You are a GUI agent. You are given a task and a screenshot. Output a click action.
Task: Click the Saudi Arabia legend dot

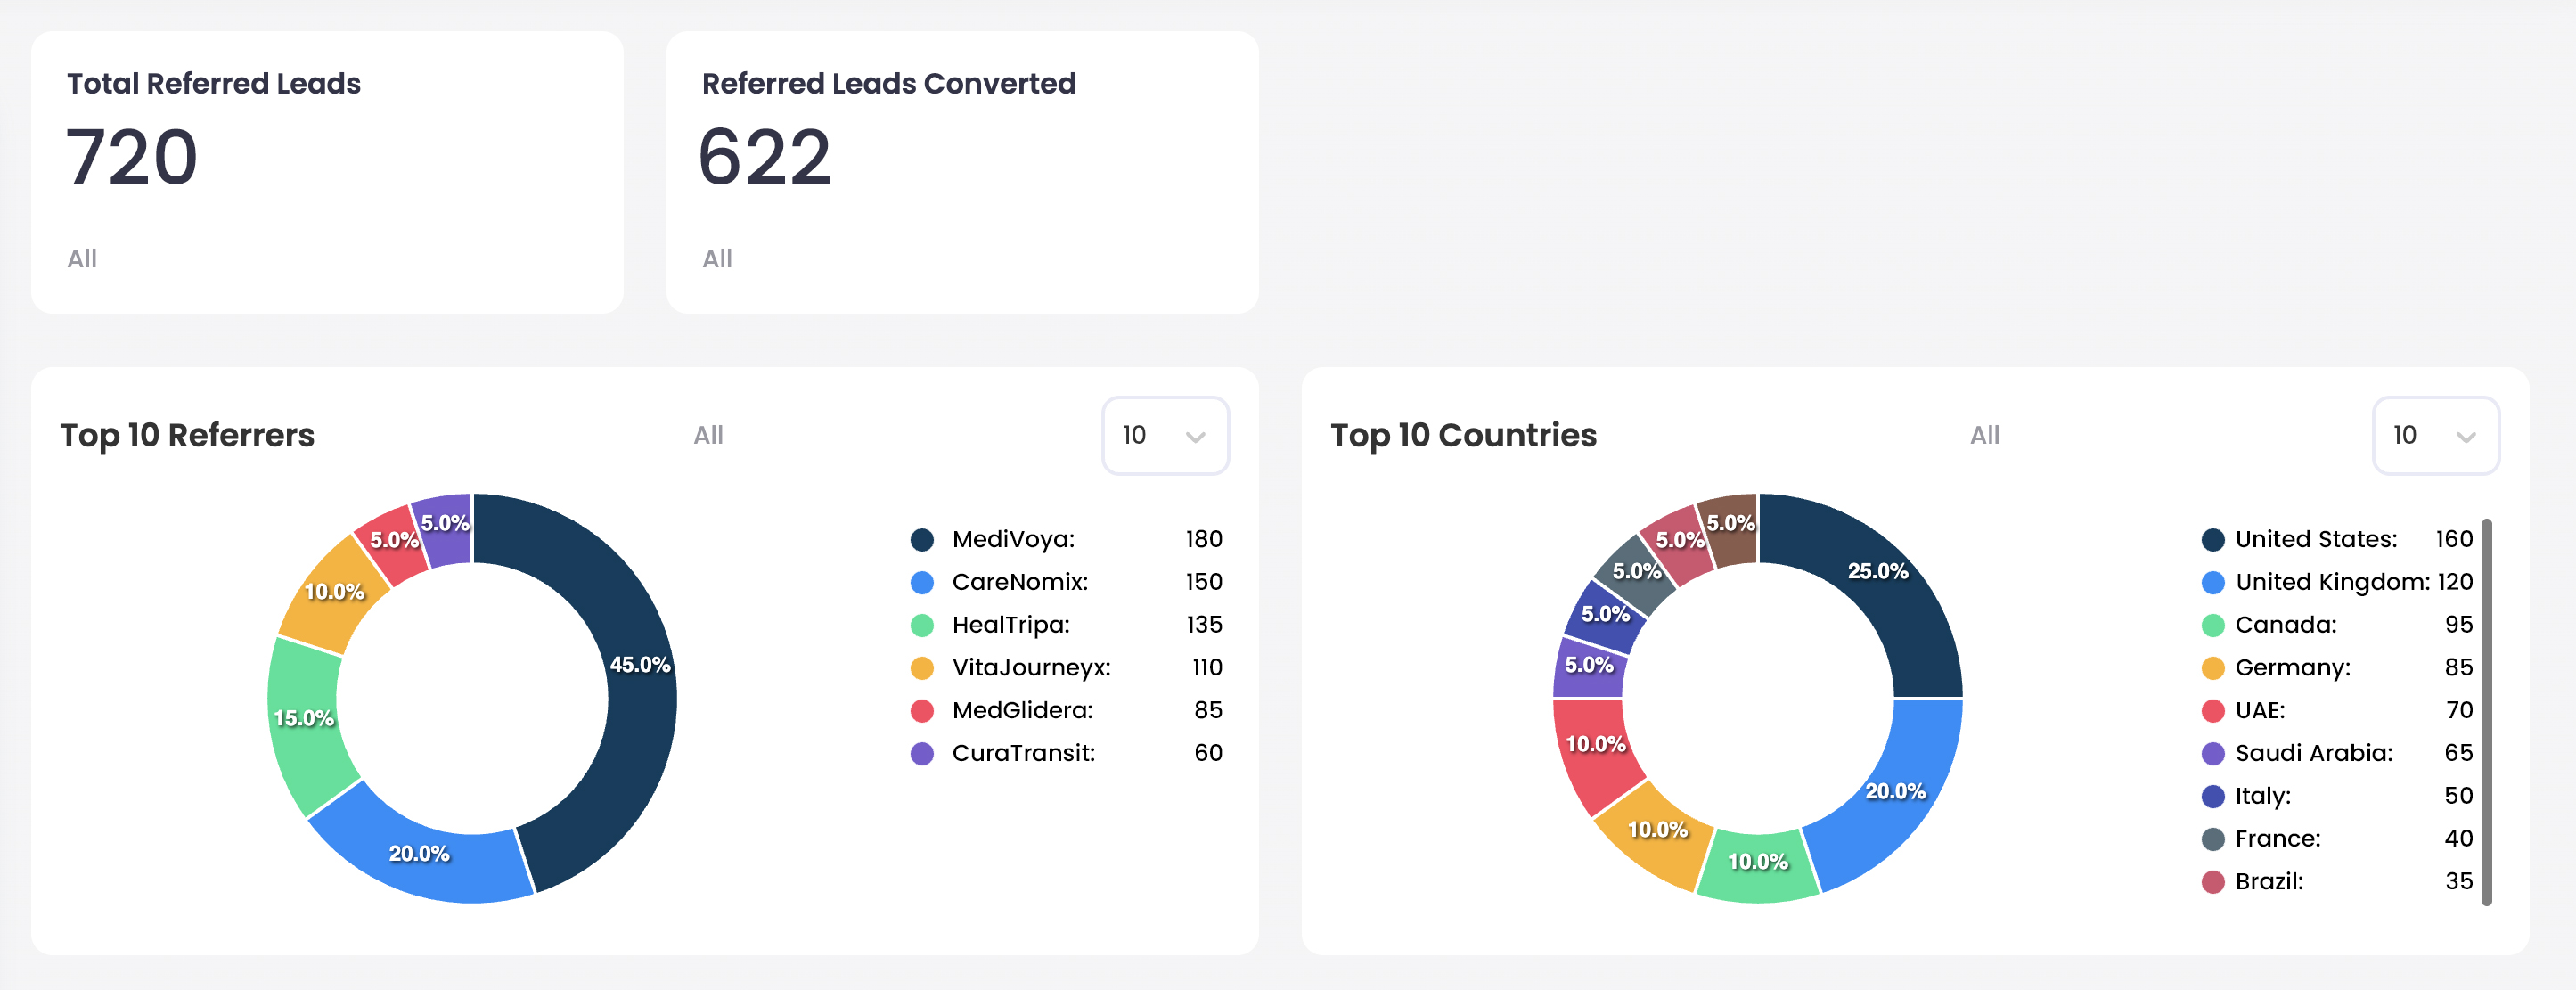(x=2212, y=753)
